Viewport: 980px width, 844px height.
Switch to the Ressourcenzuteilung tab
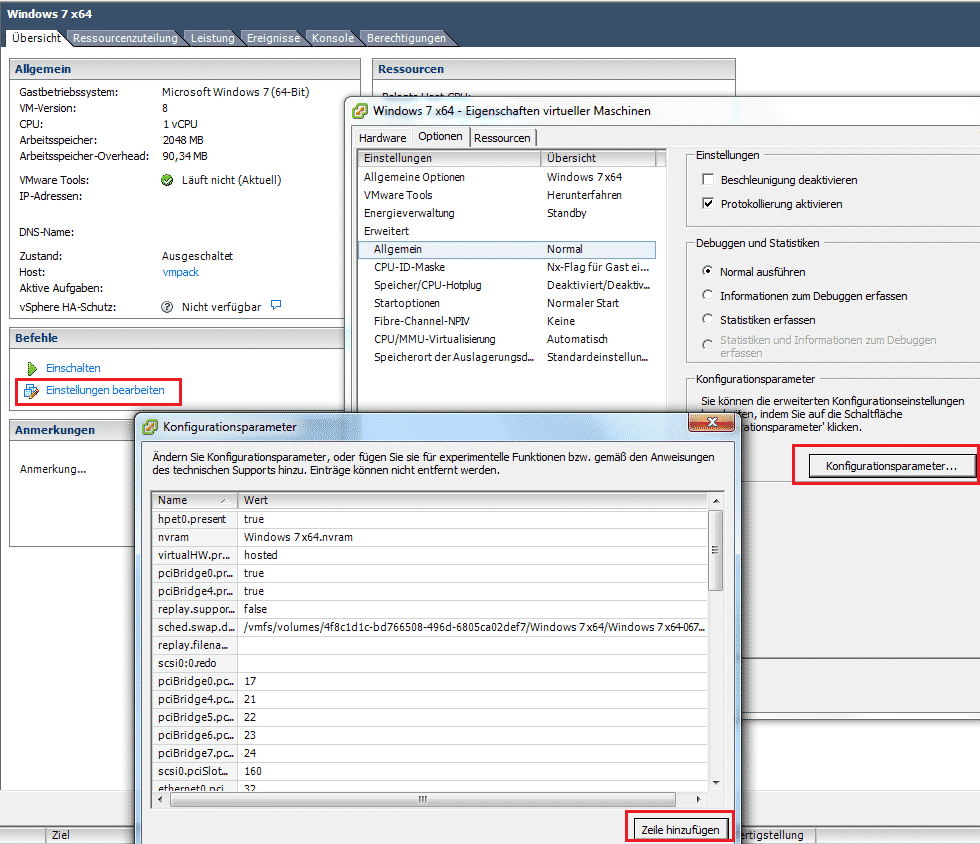pyautogui.click(x=125, y=38)
